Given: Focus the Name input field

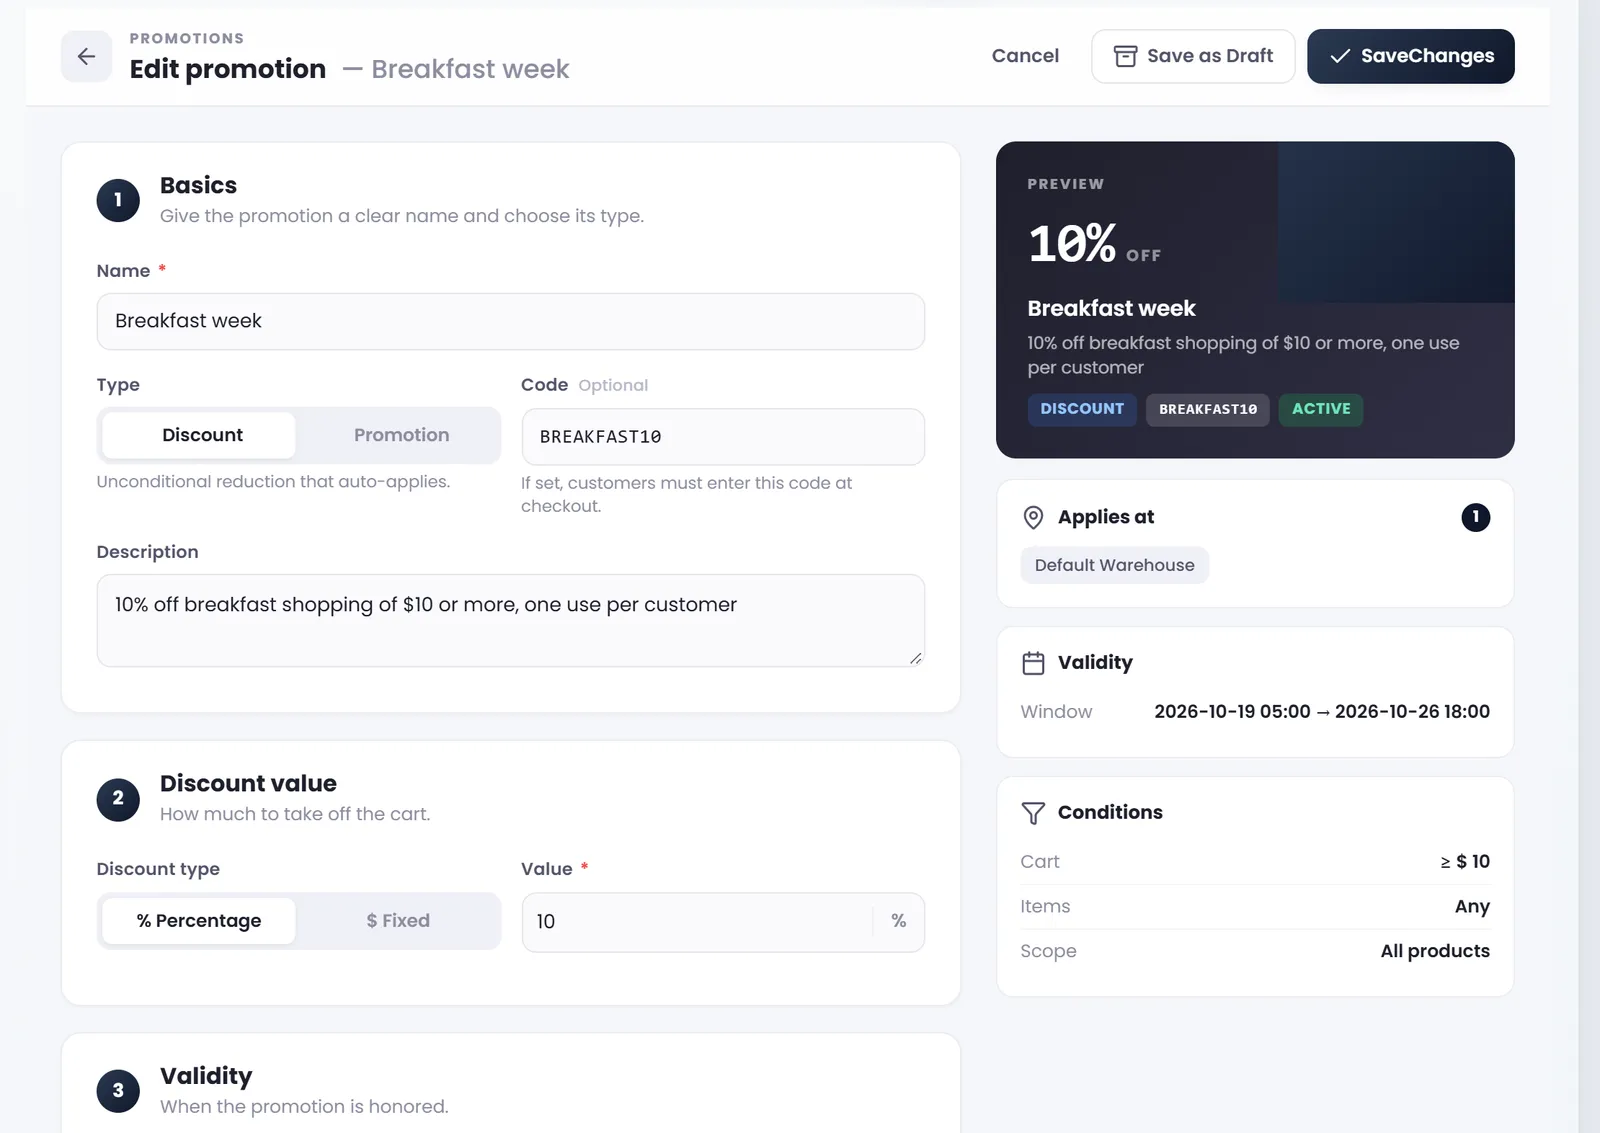Looking at the screenshot, I should pyautogui.click(x=510, y=321).
